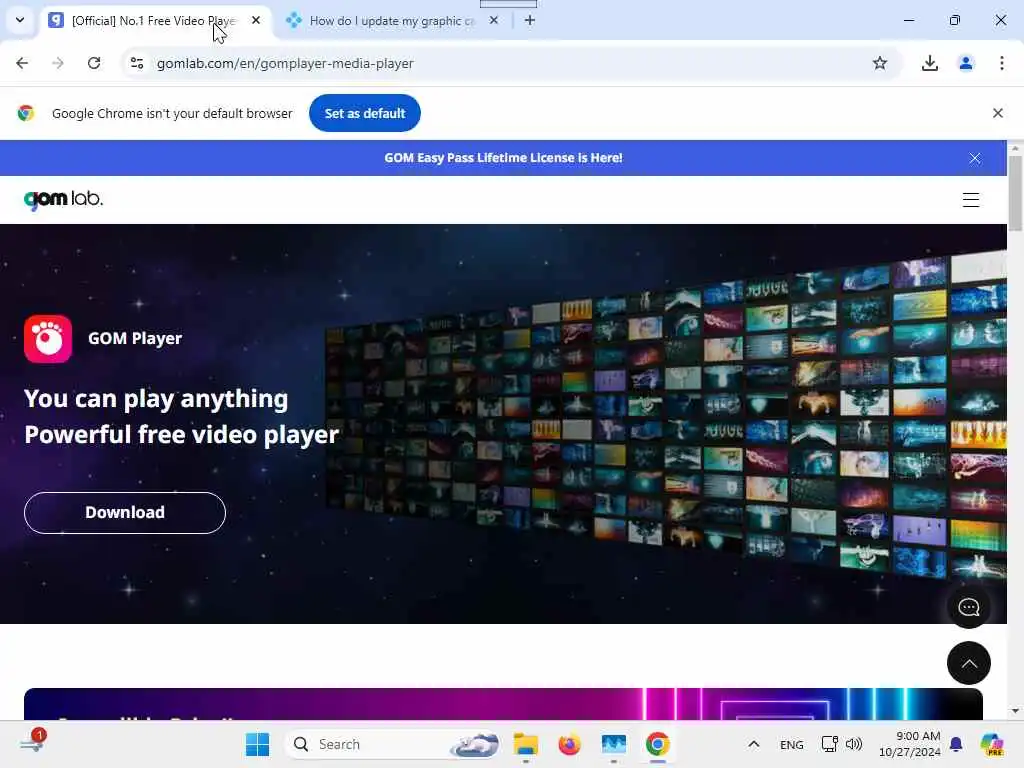Click the GOM Player app icon

(x=48, y=338)
